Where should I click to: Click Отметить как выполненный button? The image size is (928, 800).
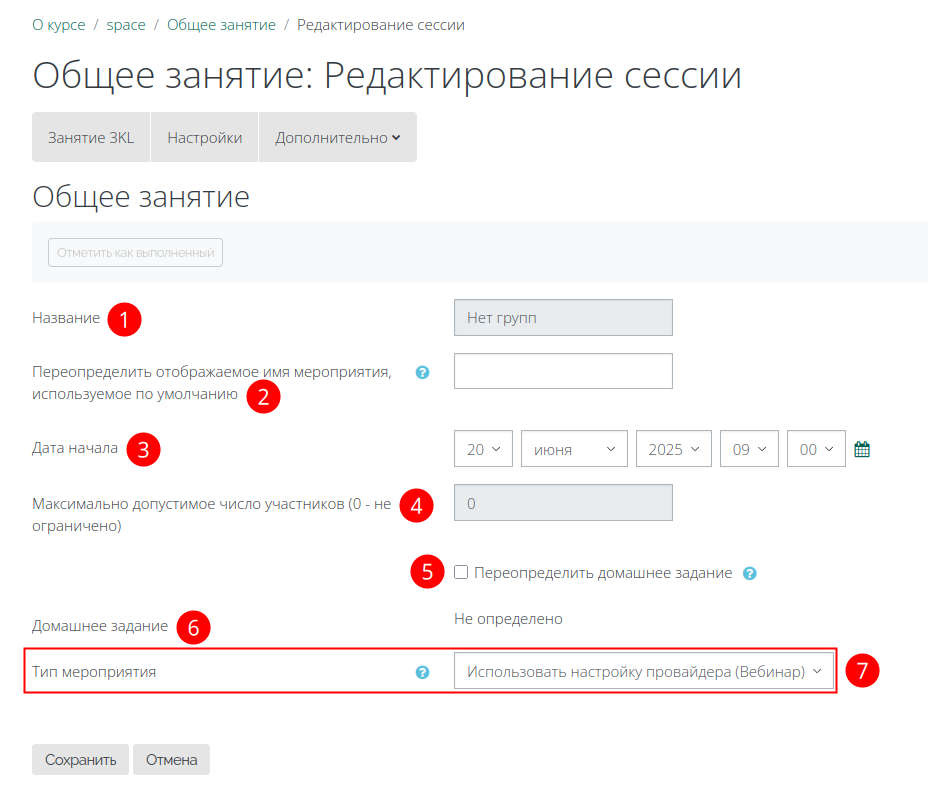pyautogui.click(x=136, y=253)
